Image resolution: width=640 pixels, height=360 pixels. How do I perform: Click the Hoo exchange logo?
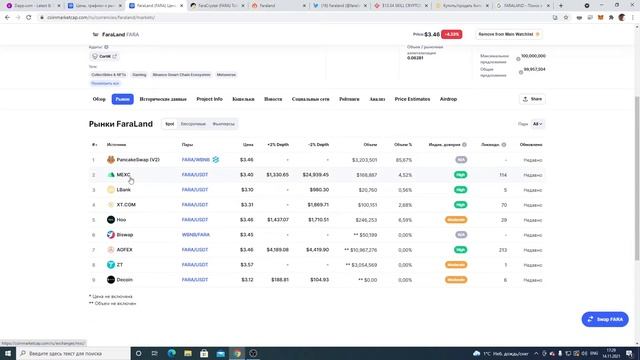point(111,220)
